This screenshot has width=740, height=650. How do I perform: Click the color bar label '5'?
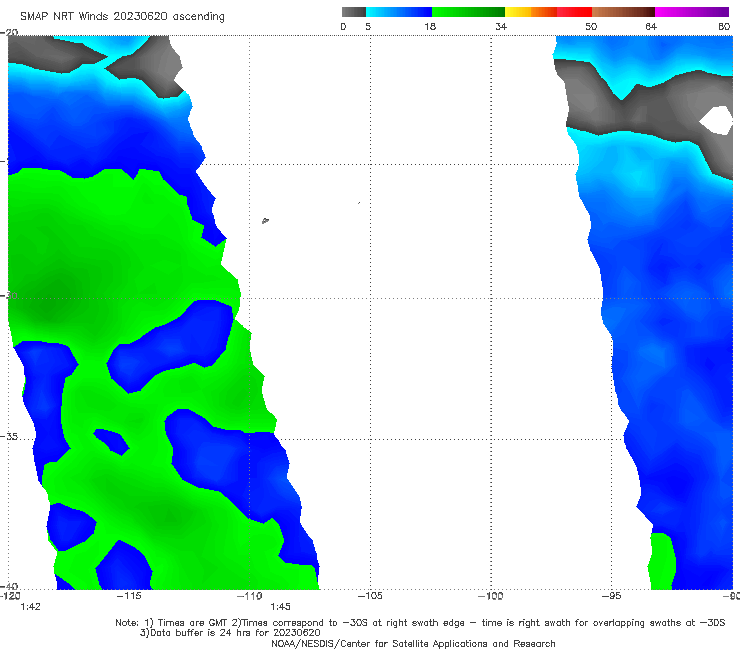[368, 27]
